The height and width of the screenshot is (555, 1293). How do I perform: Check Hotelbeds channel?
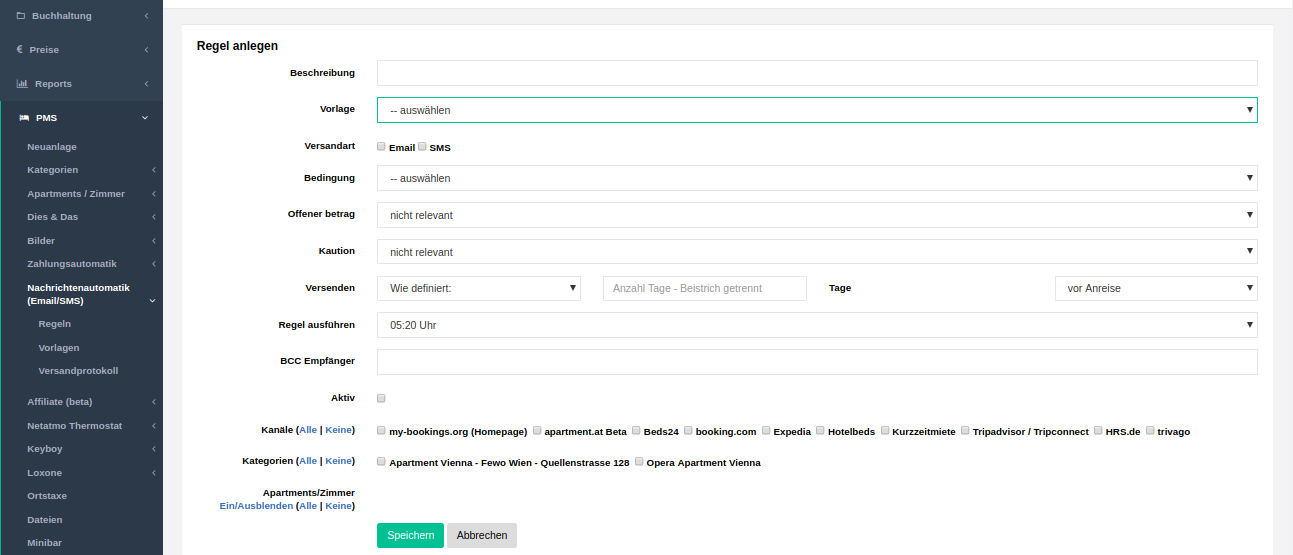coord(820,431)
